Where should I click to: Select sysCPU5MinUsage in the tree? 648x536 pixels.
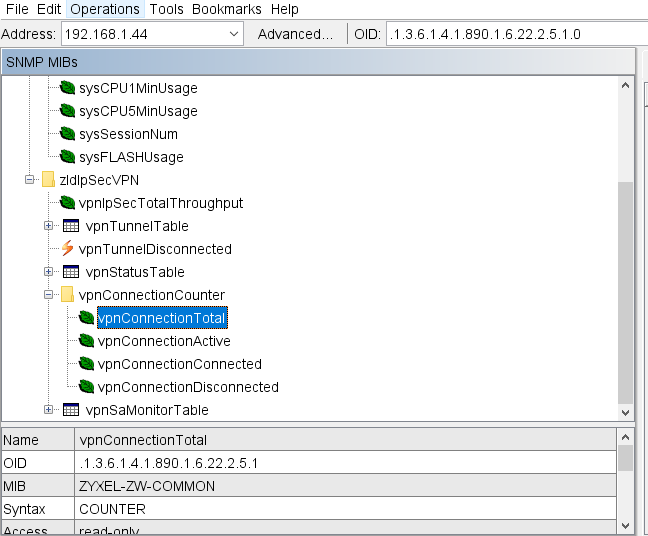(x=138, y=111)
